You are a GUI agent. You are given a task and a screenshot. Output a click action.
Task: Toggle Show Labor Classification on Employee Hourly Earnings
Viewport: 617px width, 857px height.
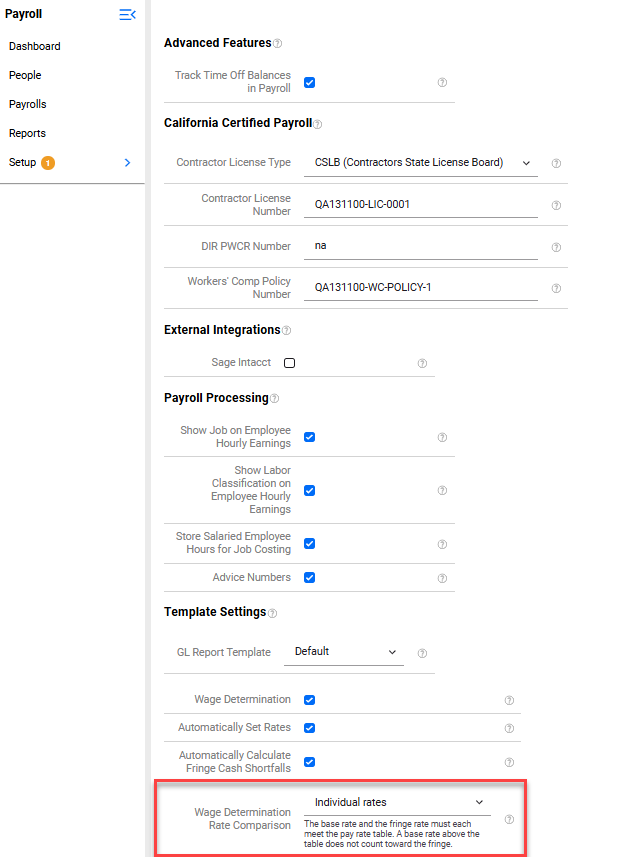[309, 490]
